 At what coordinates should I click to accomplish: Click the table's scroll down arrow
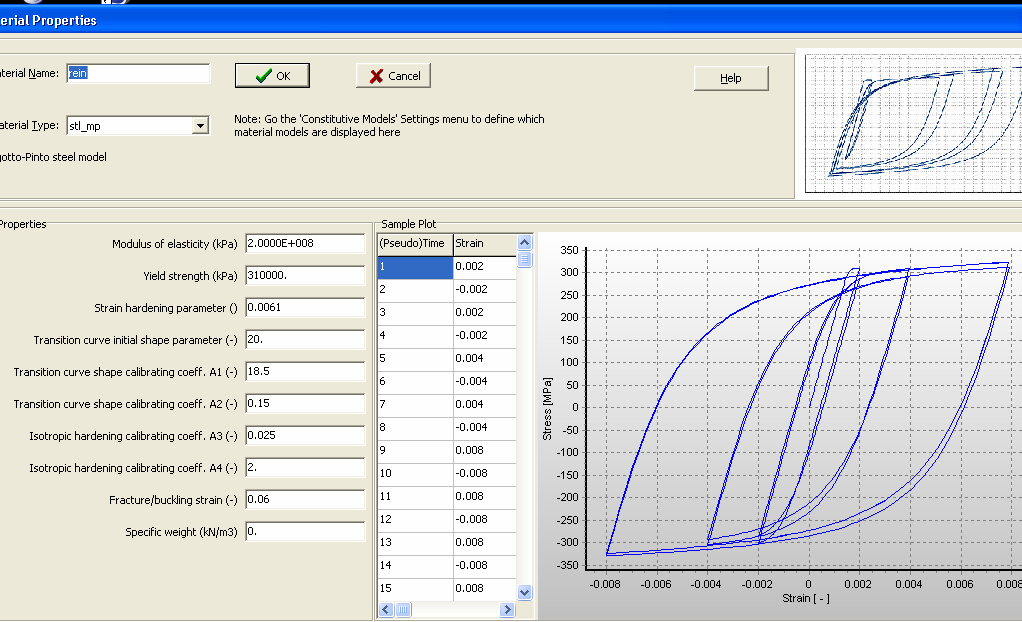[525, 592]
